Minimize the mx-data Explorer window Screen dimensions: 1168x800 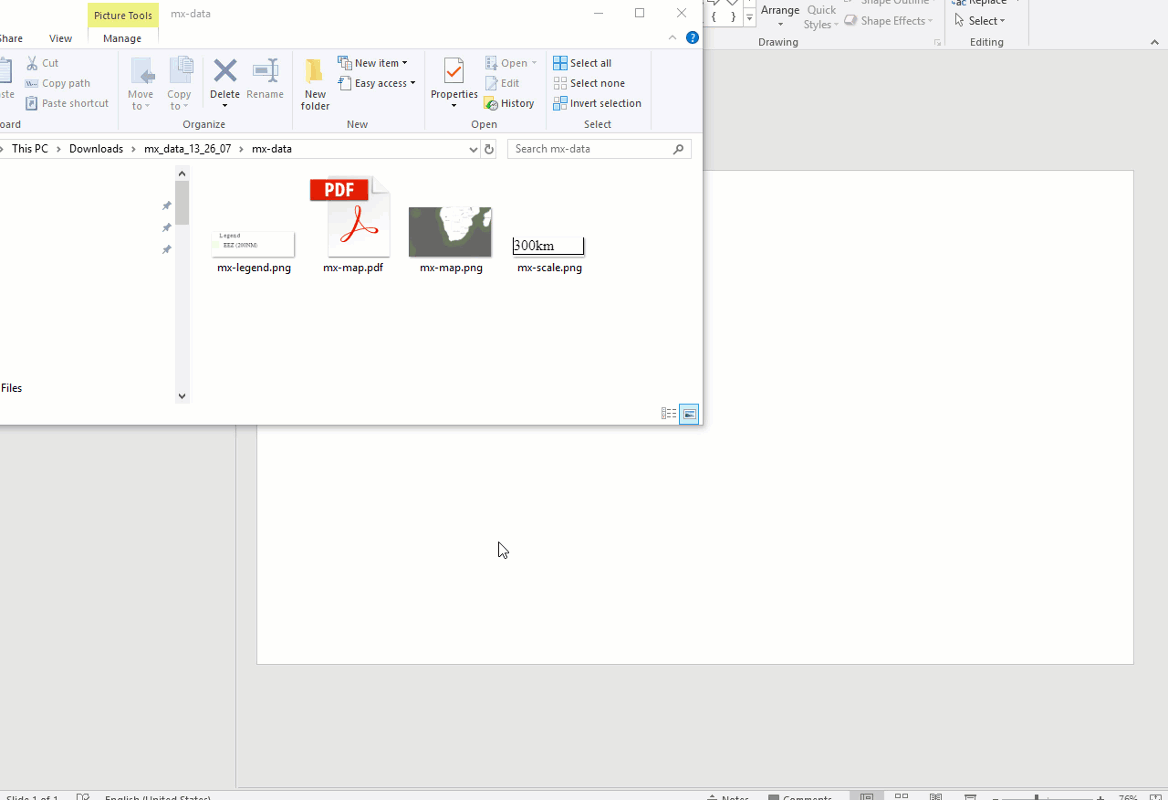(x=598, y=13)
